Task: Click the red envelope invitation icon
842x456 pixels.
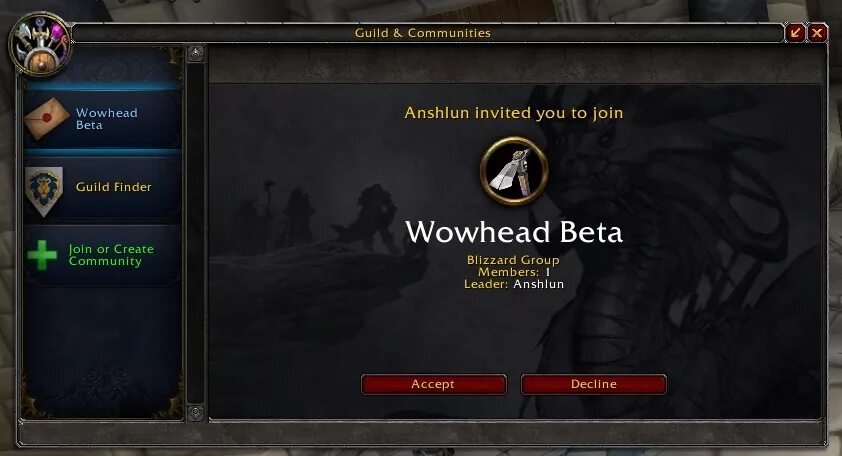Action: click(x=47, y=119)
